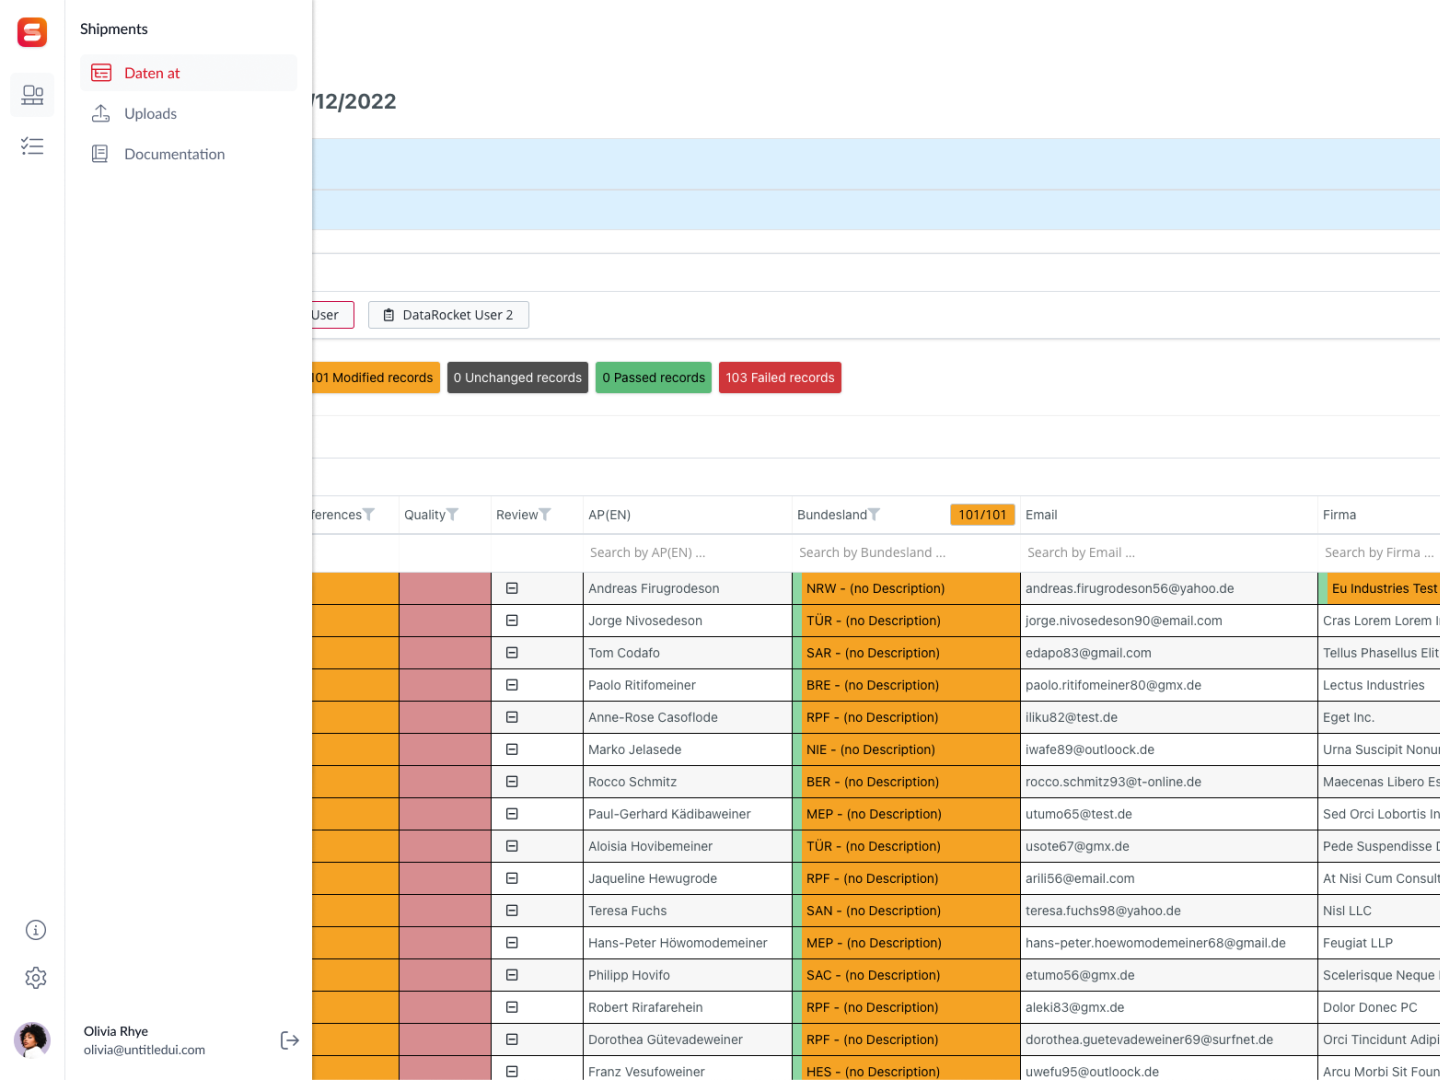Filter by 103 Failed records

[x=780, y=378]
